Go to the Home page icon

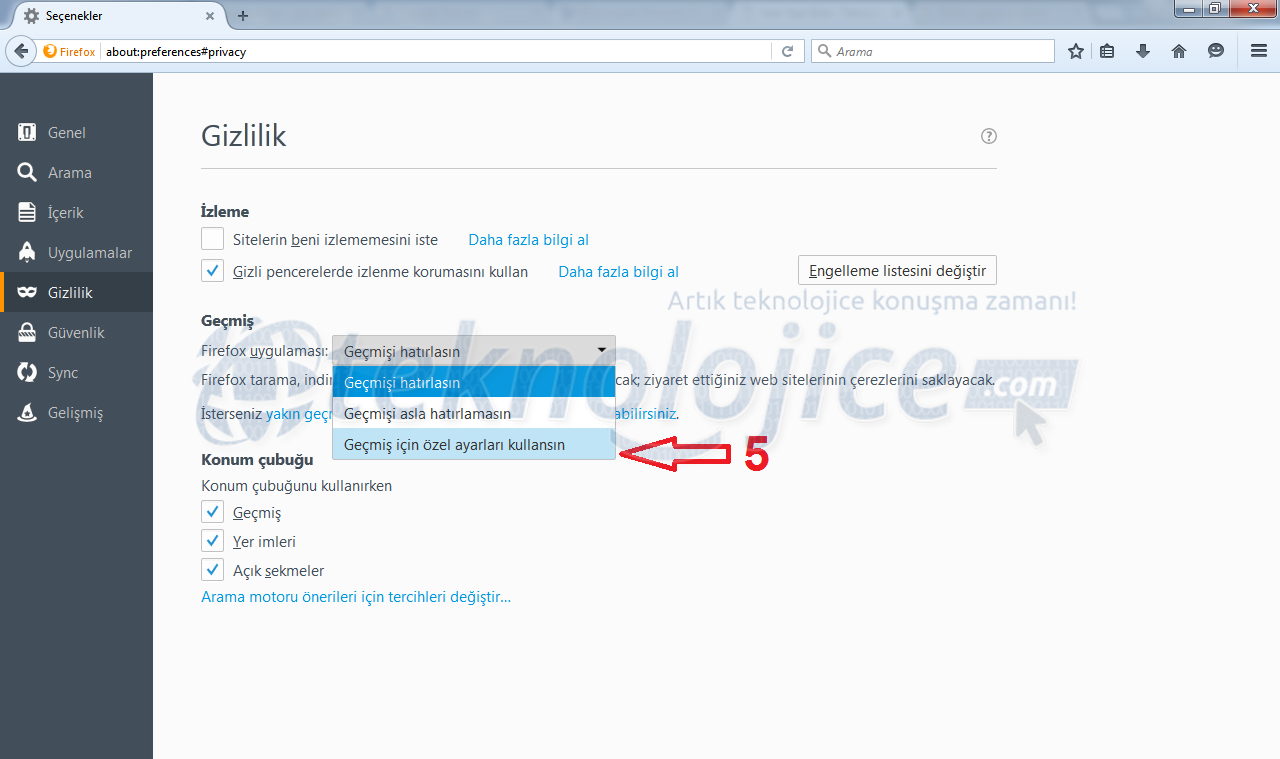coord(1179,51)
